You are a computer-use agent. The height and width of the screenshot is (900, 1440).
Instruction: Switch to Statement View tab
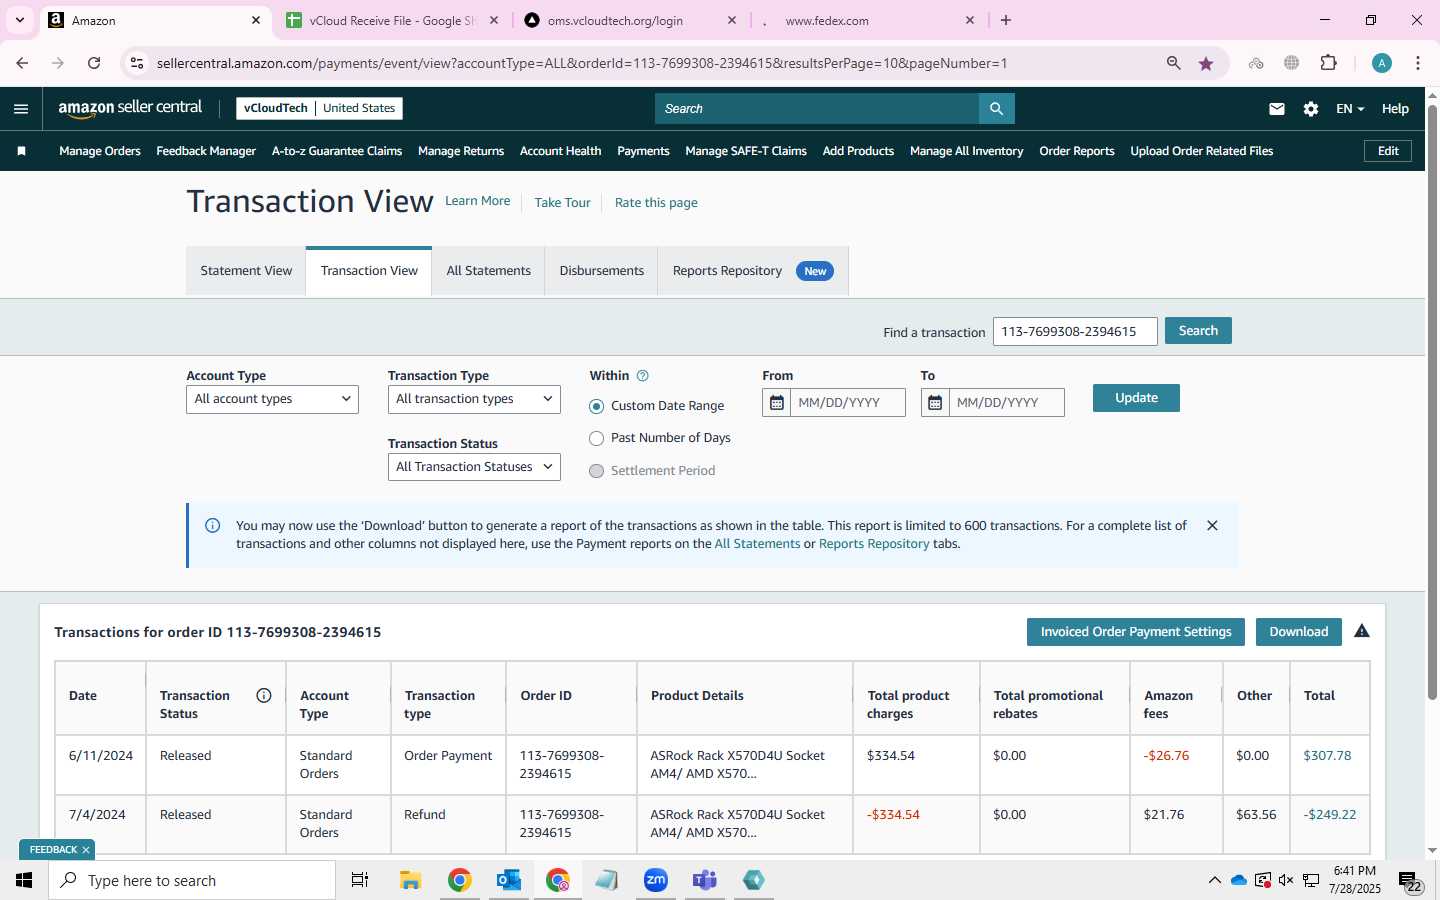246,271
